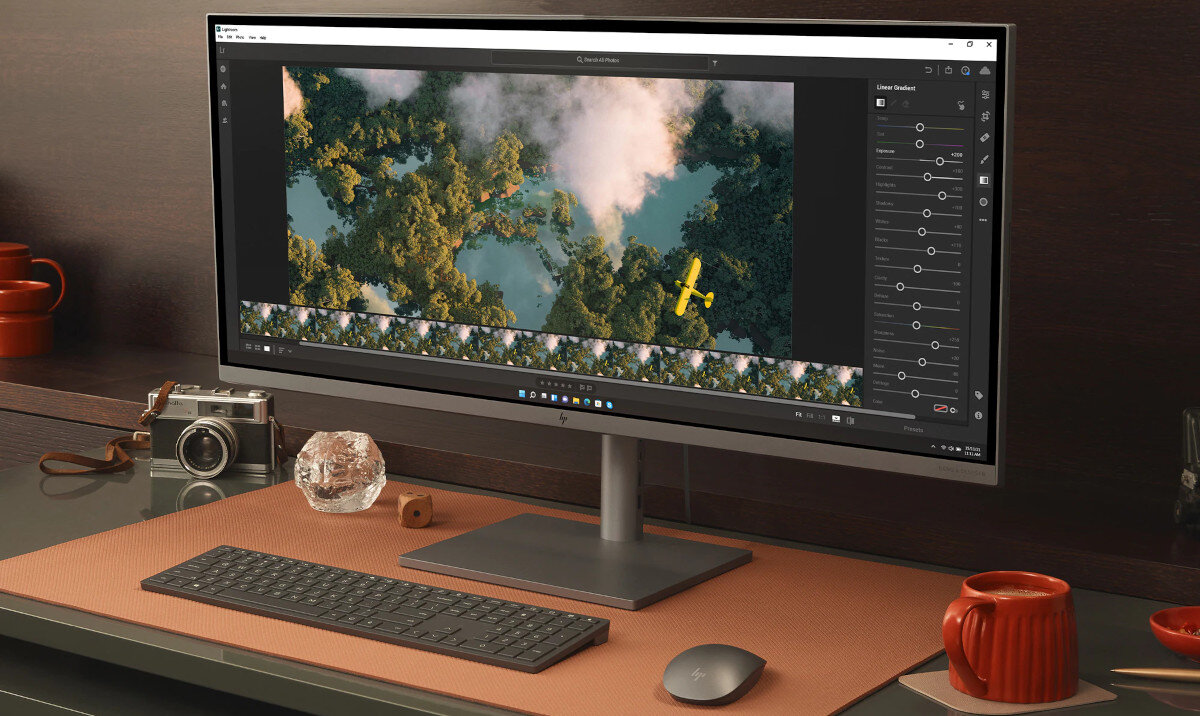Select the Crop and Rotate tool

985,116
